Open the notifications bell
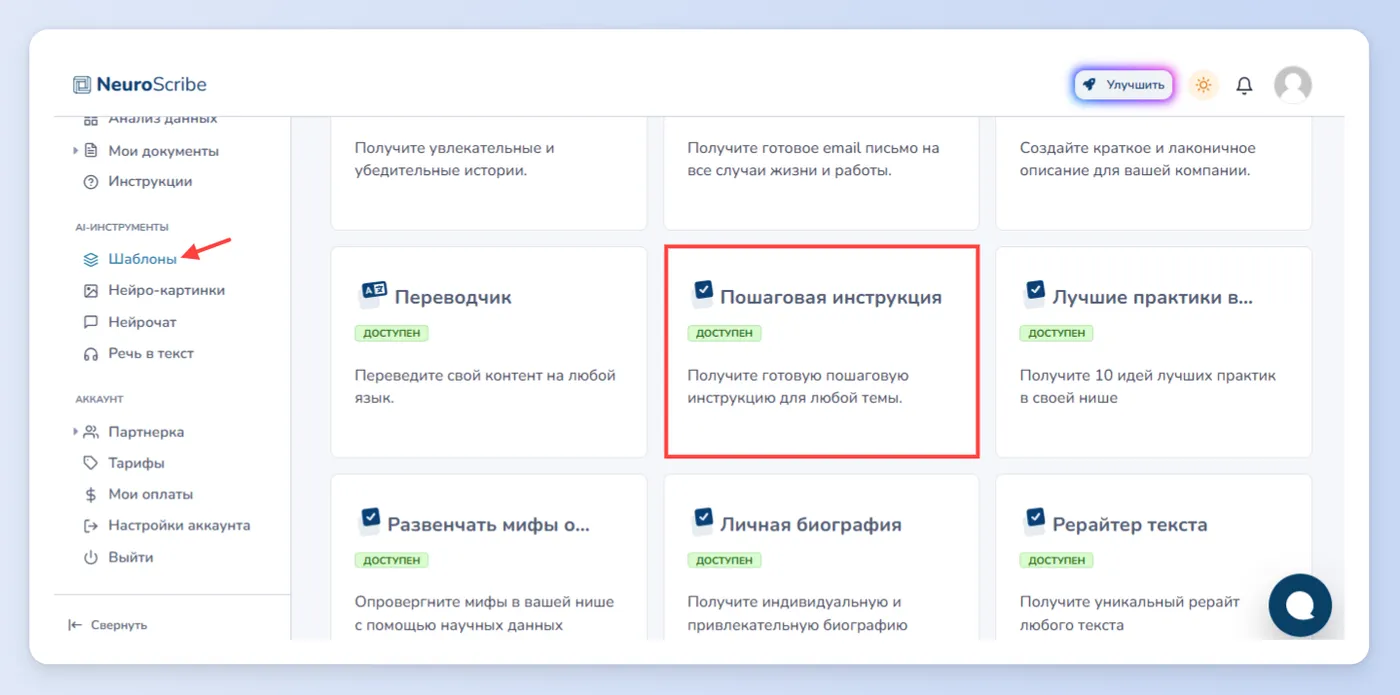Image resolution: width=1400 pixels, height=695 pixels. [x=1244, y=85]
